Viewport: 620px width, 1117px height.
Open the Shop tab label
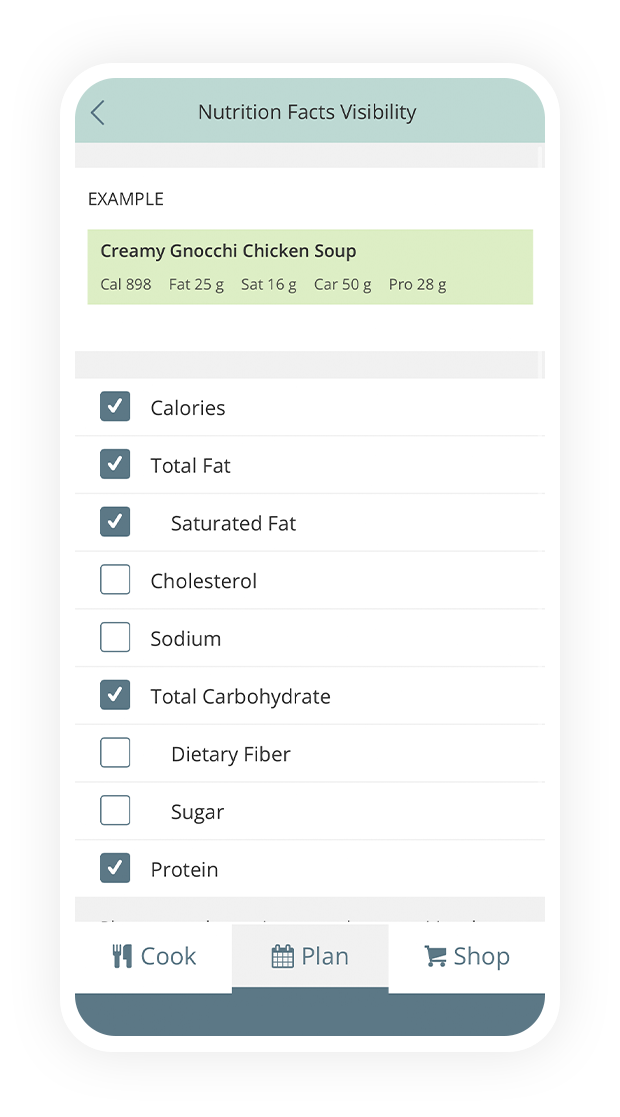coord(481,956)
